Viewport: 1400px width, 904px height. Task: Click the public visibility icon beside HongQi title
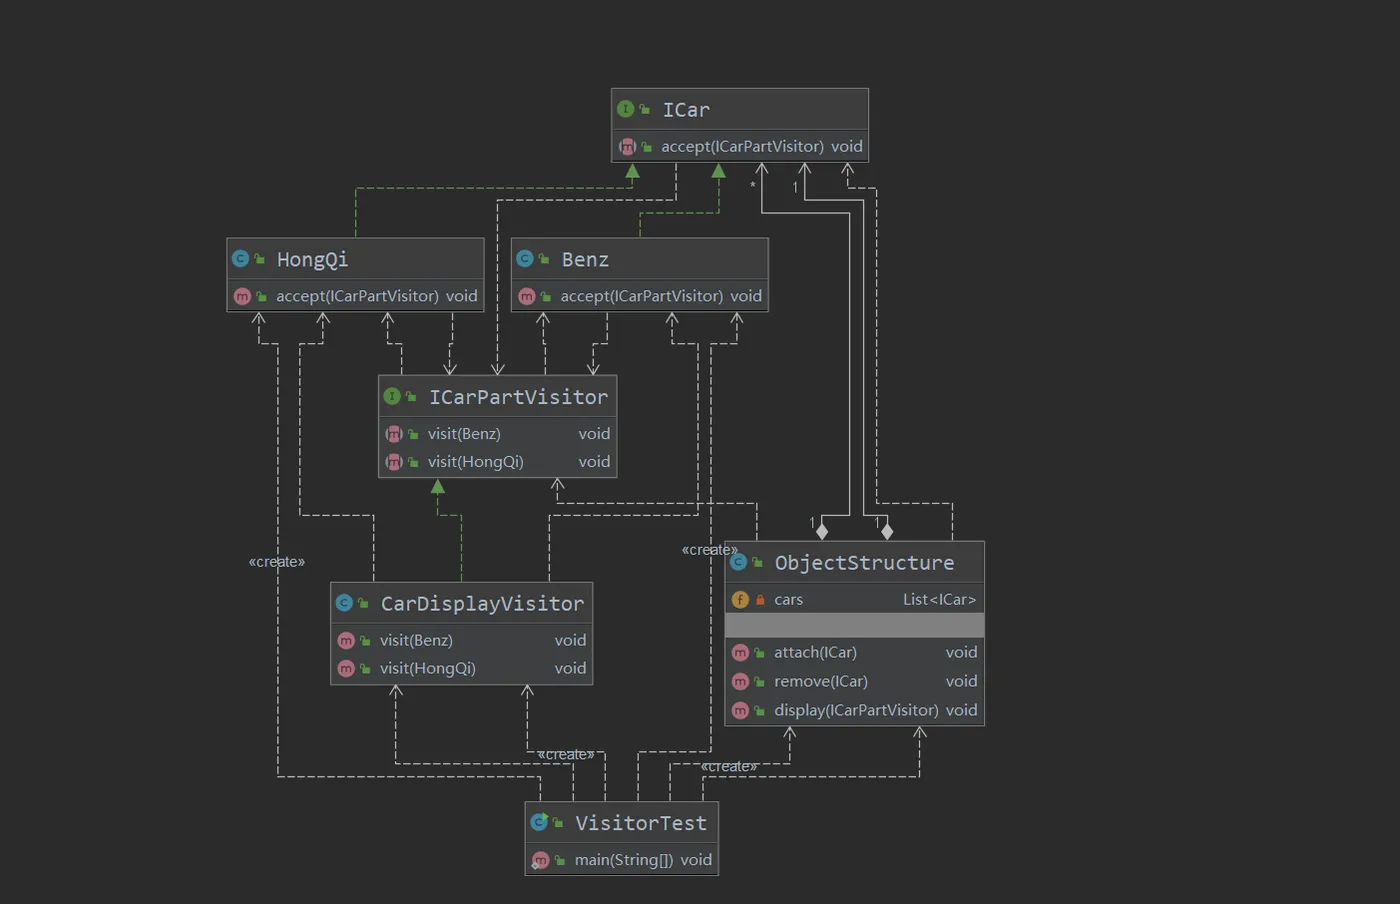click(x=259, y=260)
